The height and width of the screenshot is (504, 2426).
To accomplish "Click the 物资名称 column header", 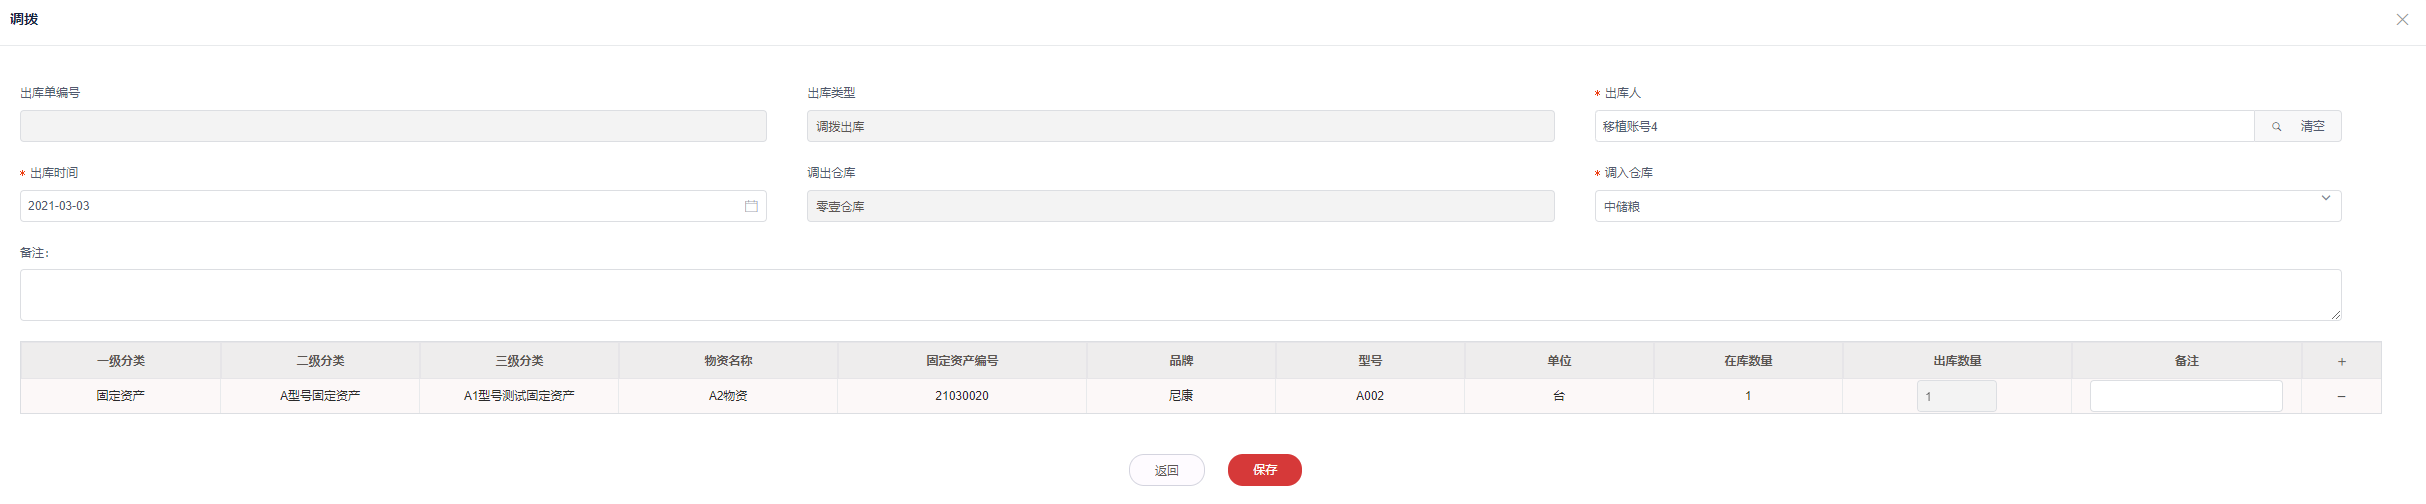I will [x=728, y=361].
